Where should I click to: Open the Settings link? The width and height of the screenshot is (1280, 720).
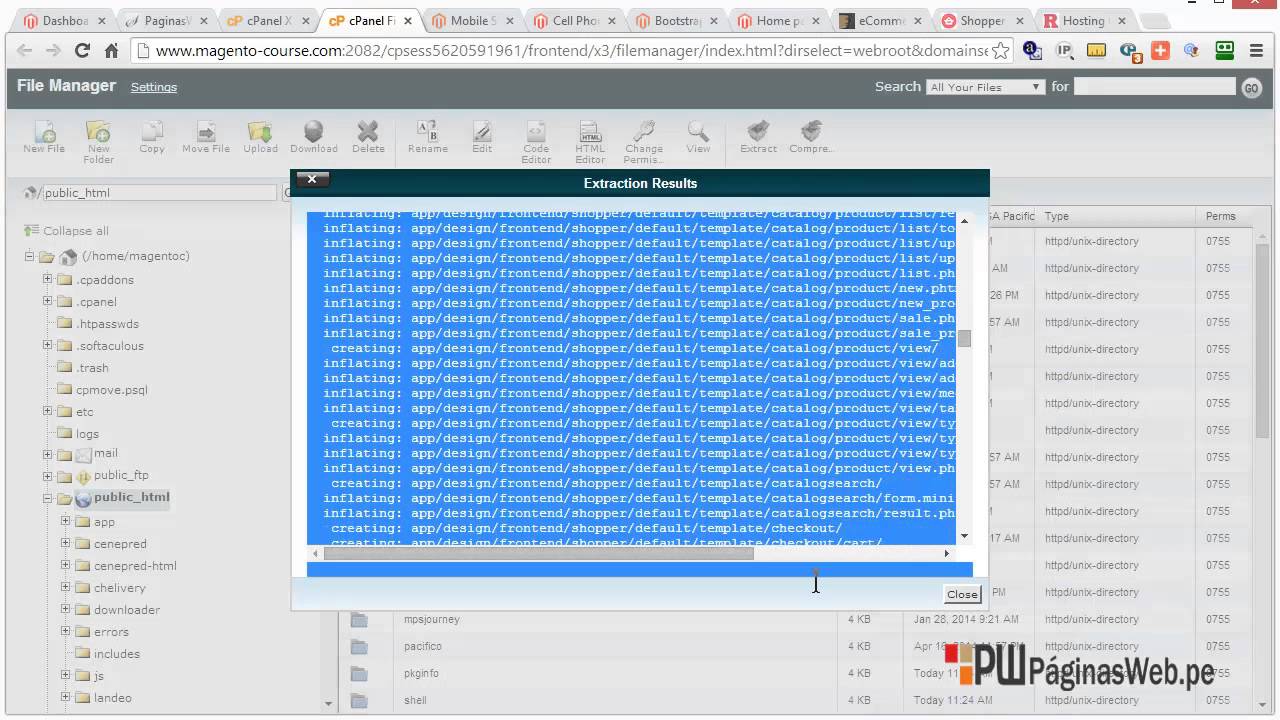154,87
